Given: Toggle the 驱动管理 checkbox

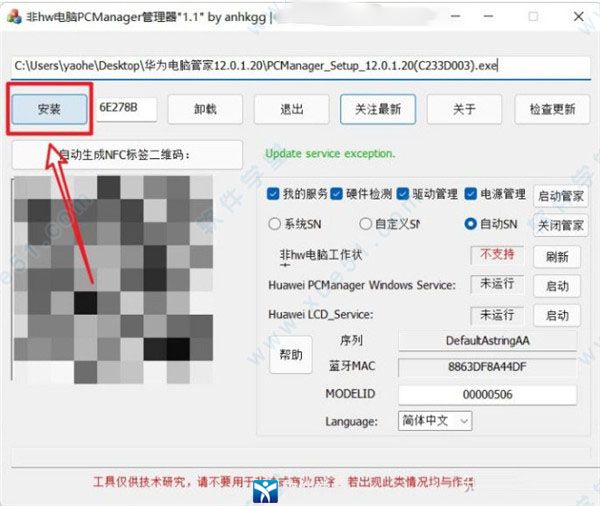Looking at the screenshot, I should (x=402, y=194).
